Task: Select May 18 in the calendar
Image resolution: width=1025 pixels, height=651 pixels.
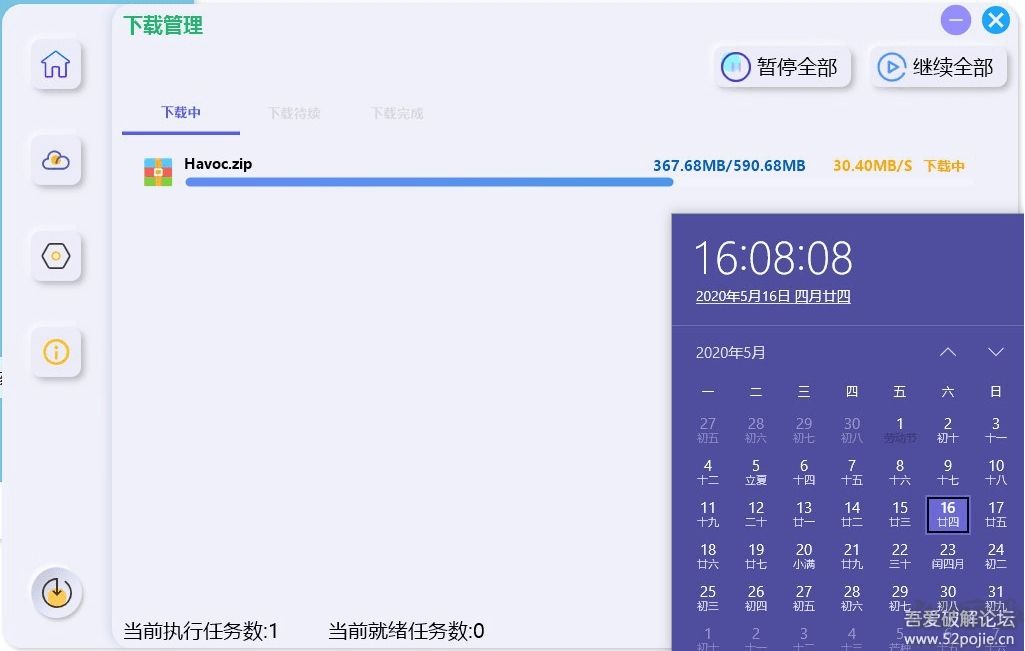Action: [708, 556]
